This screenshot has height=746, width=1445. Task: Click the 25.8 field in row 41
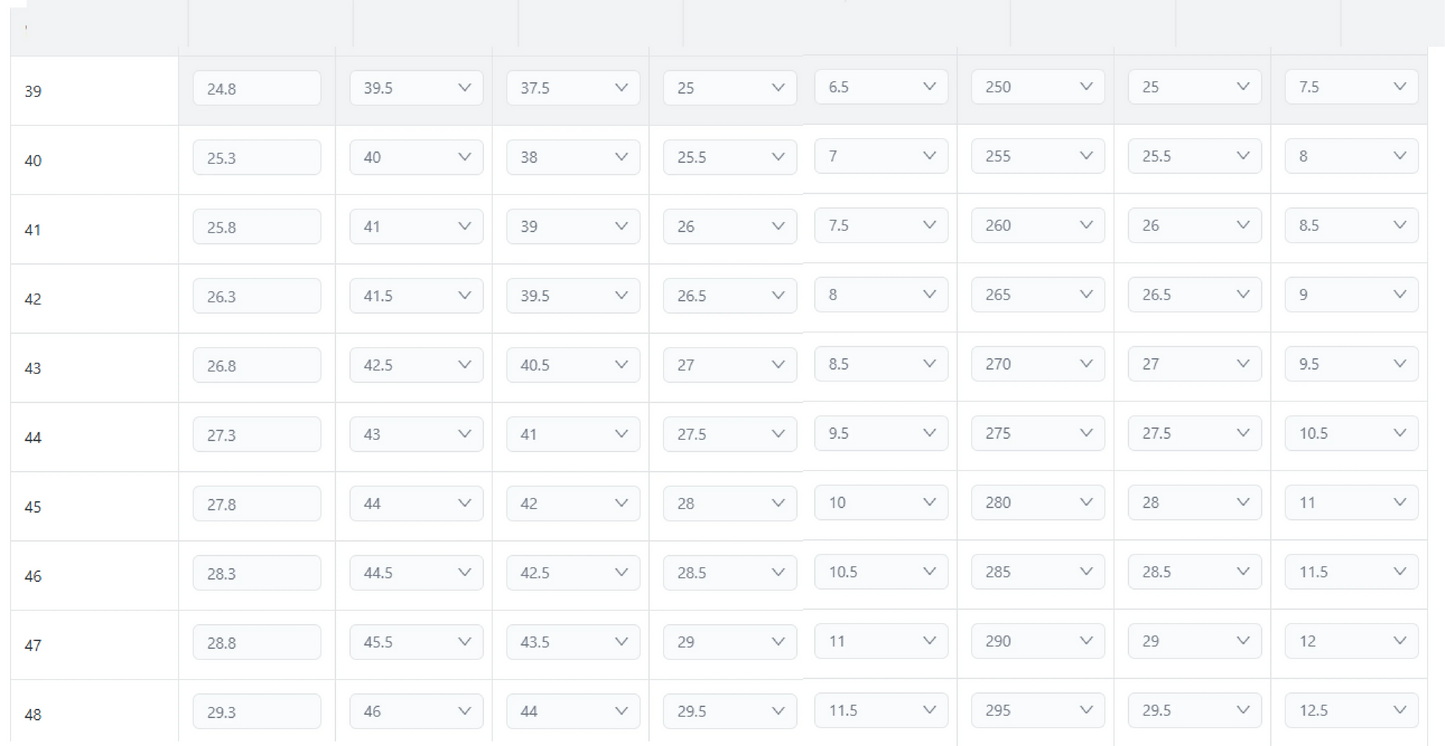(257, 227)
